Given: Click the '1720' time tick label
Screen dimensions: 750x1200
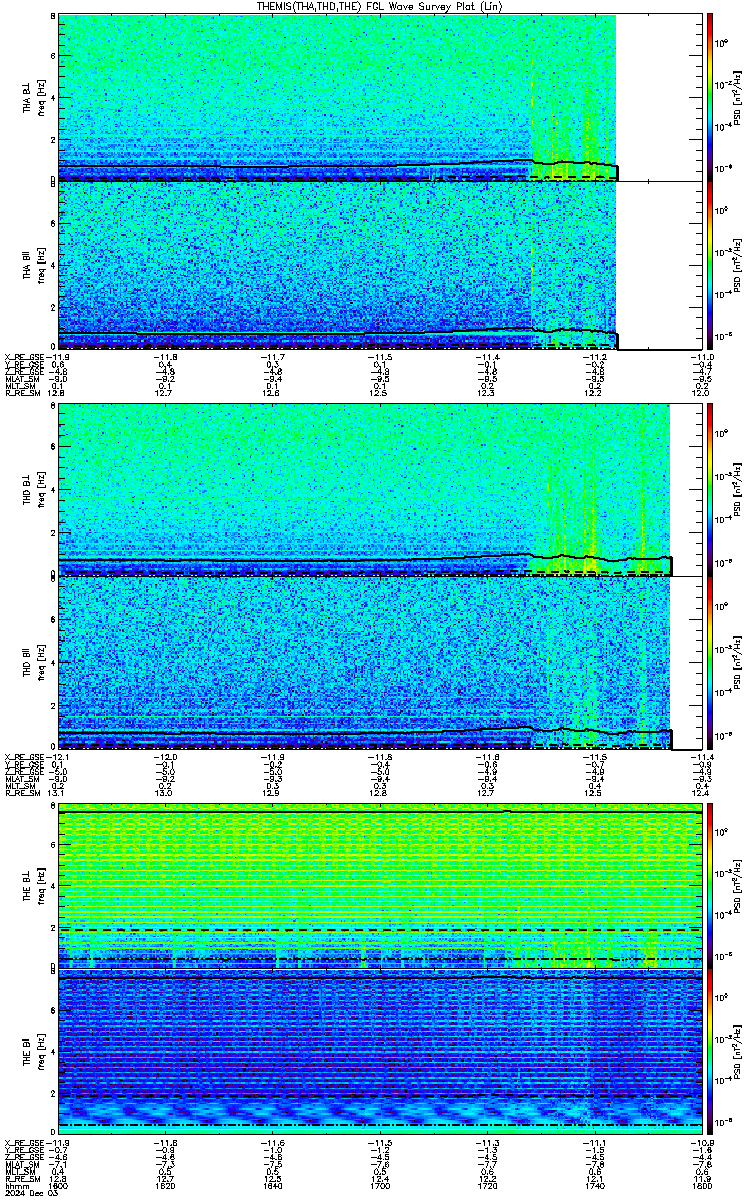Looking at the screenshot, I should pyautogui.click(x=488, y=1186).
